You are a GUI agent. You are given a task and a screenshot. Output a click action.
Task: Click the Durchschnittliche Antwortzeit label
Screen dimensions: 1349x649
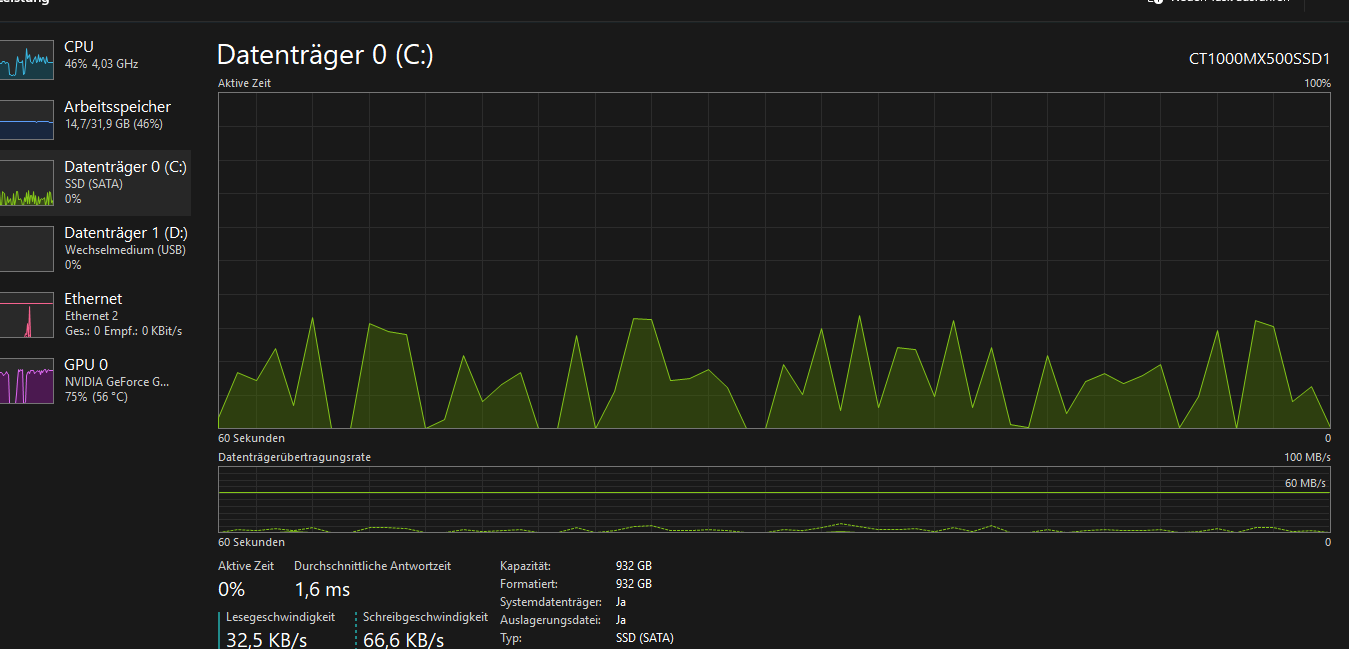[372, 566]
